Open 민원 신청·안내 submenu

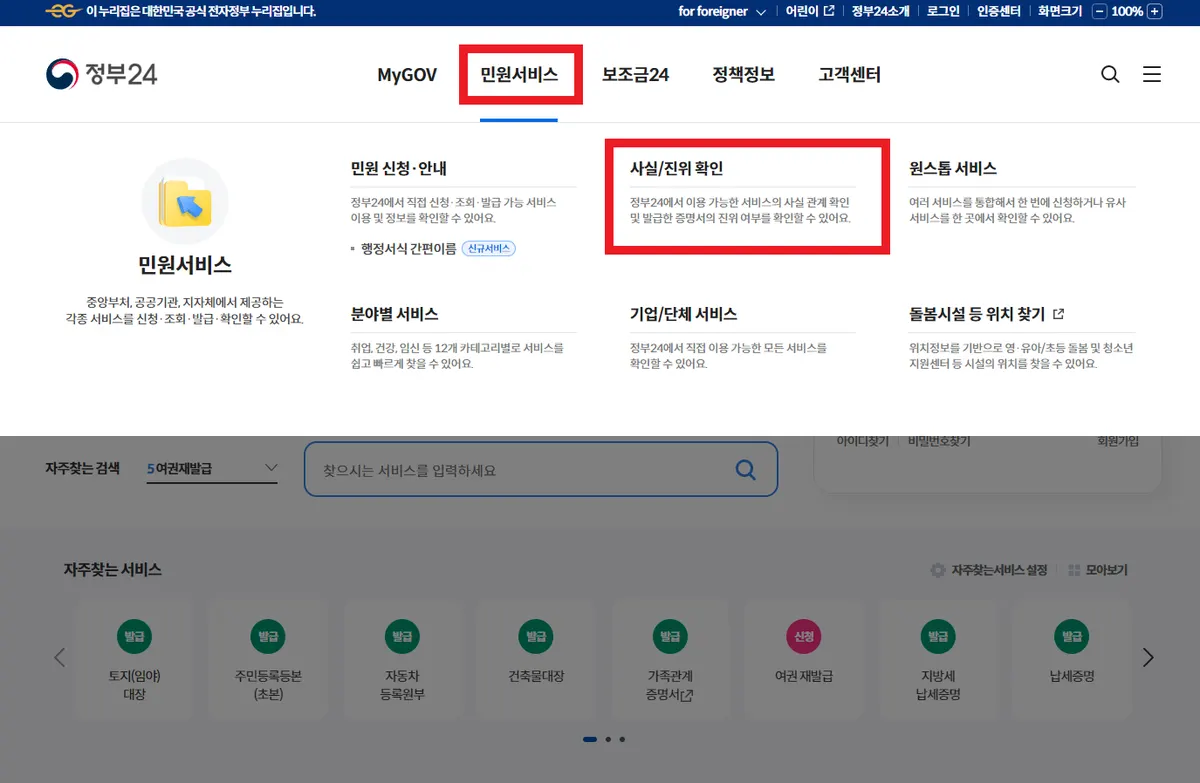pos(399,168)
